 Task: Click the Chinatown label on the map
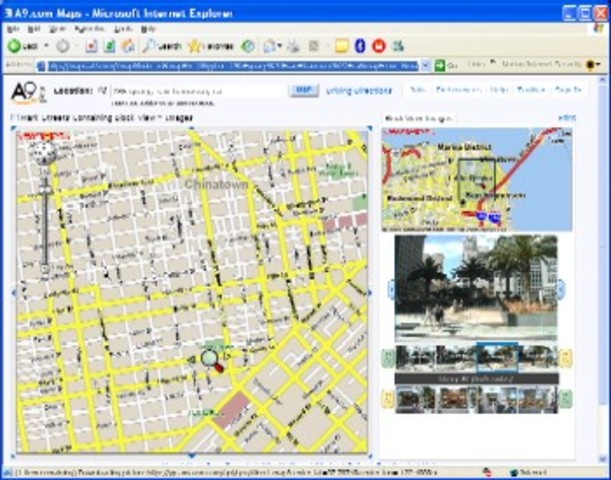[216, 184]
